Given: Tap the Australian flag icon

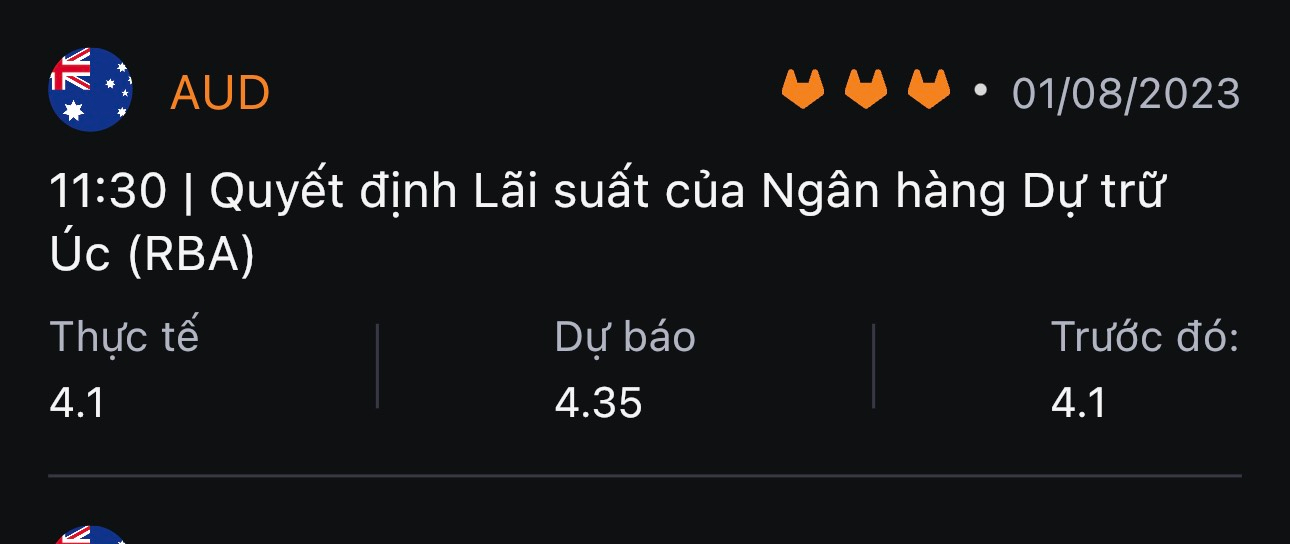Looking at the screenshot, I should click(90, 89).
